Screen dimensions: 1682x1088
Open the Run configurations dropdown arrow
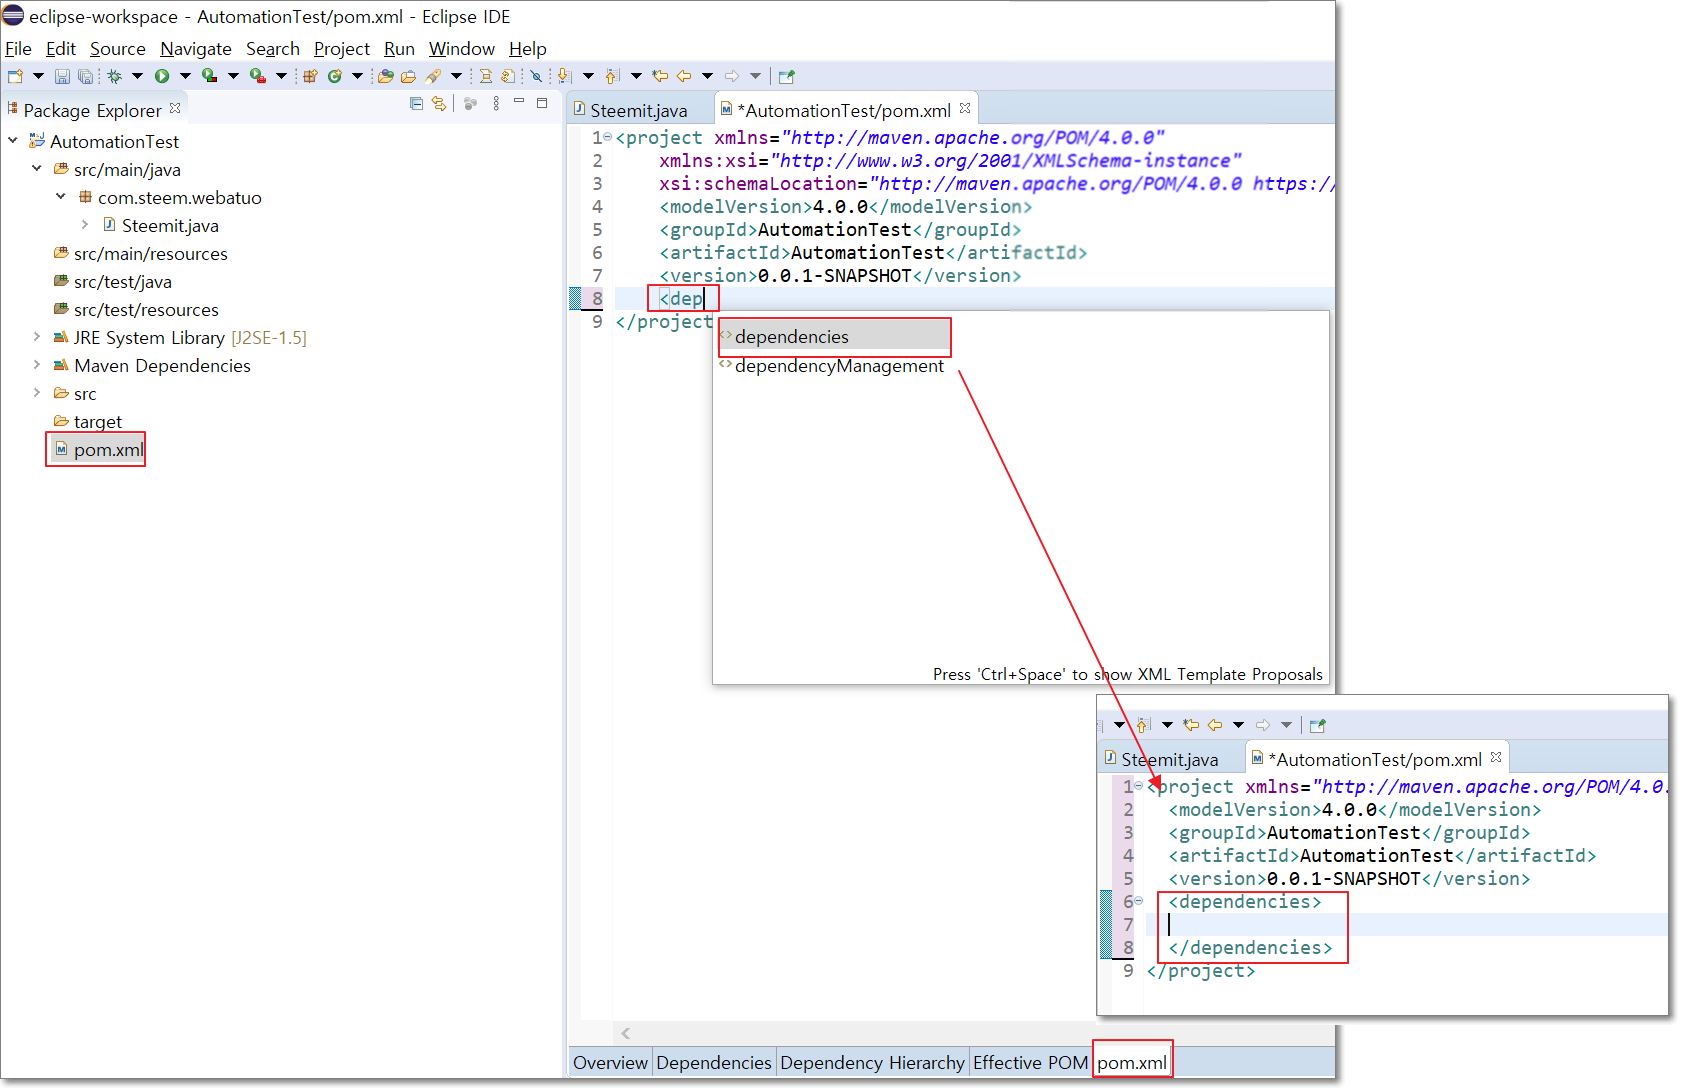point(185,76)
